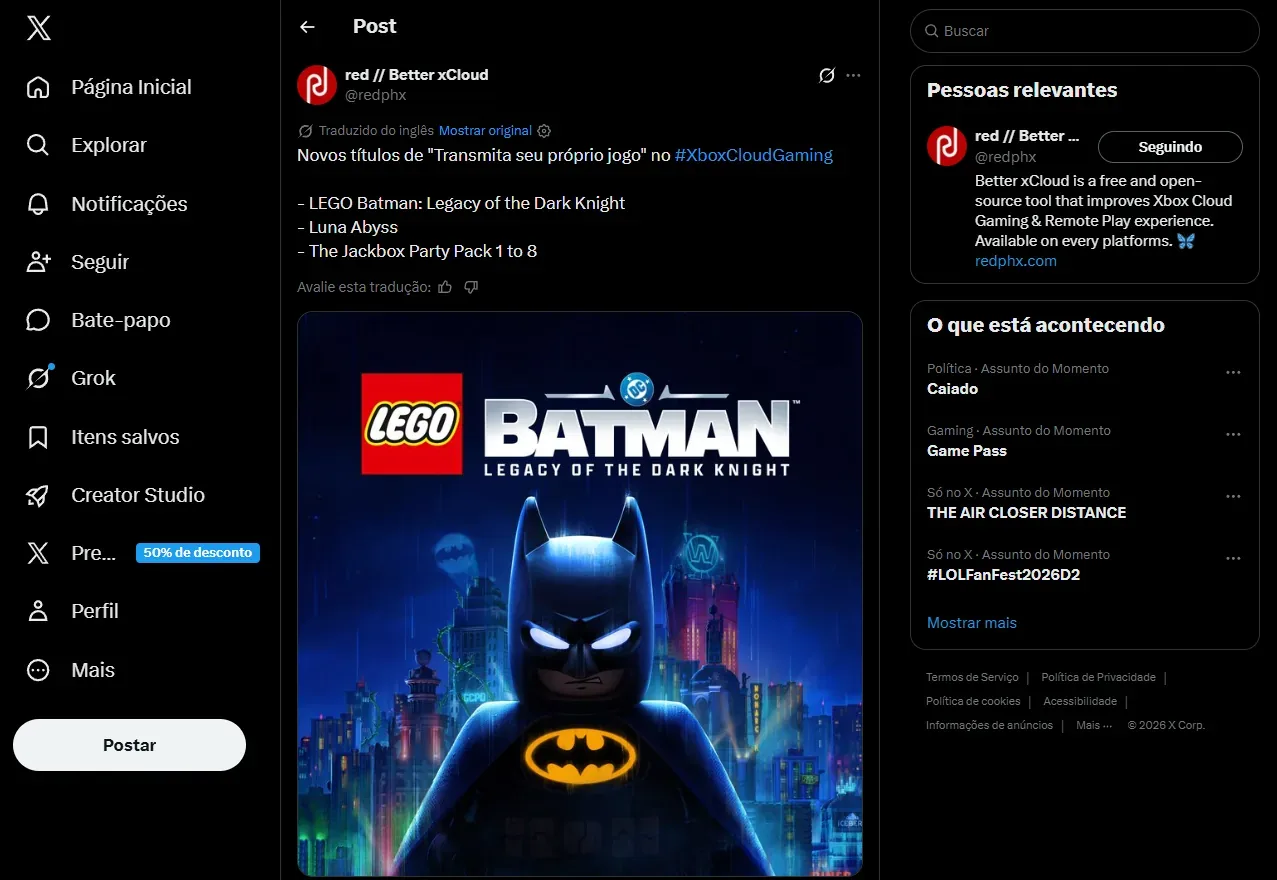
Task: Open translation settings gear icon
Action: point(544,131)
